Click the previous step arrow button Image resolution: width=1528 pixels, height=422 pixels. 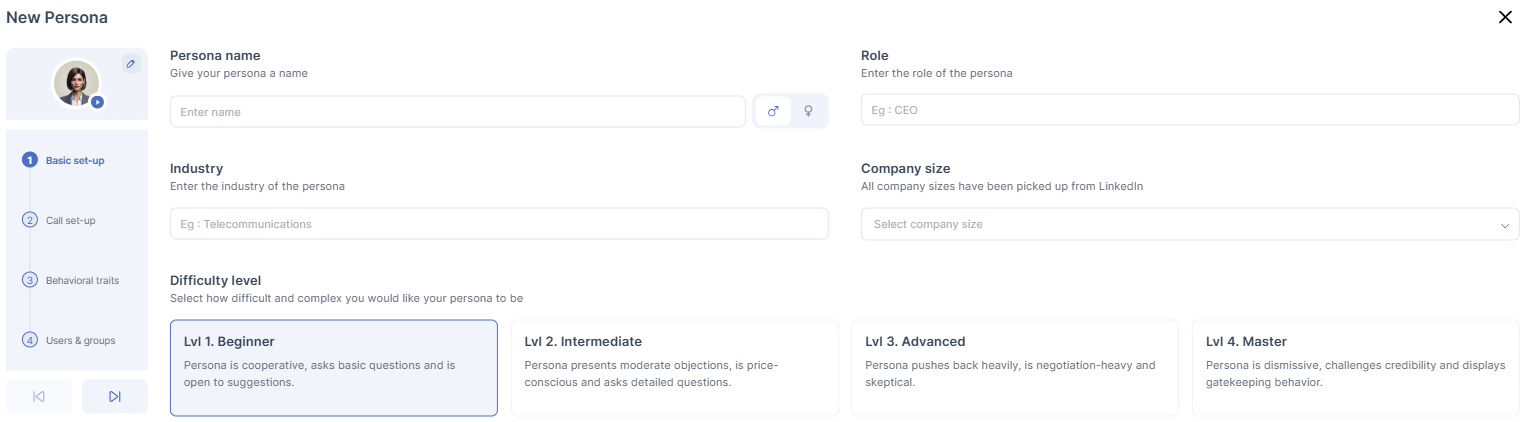[39, 397]
